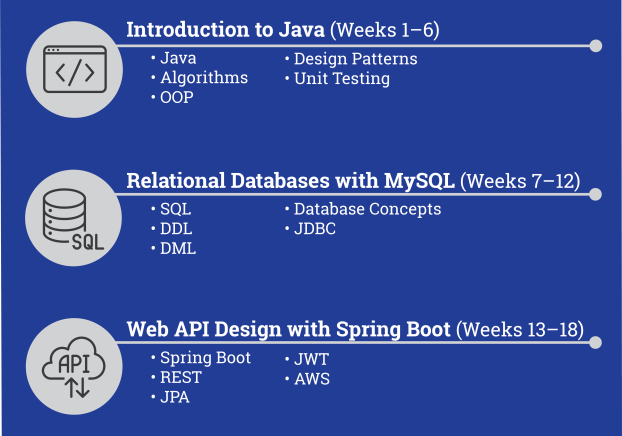Select the Web API Design with Spring Boot heading
The width and height of the screenshot is (622, 436).
355,330
